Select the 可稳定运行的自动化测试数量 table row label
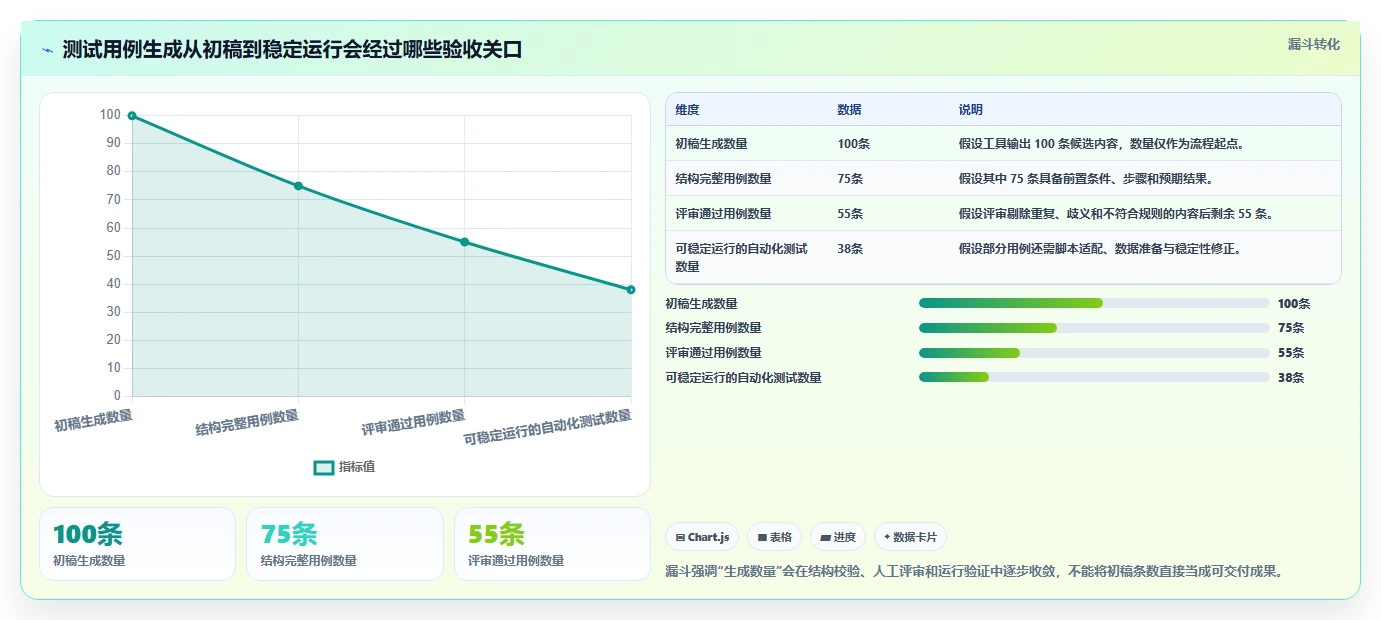The width and height of the screenshot is (1381, 620). (x=741, y=258)
